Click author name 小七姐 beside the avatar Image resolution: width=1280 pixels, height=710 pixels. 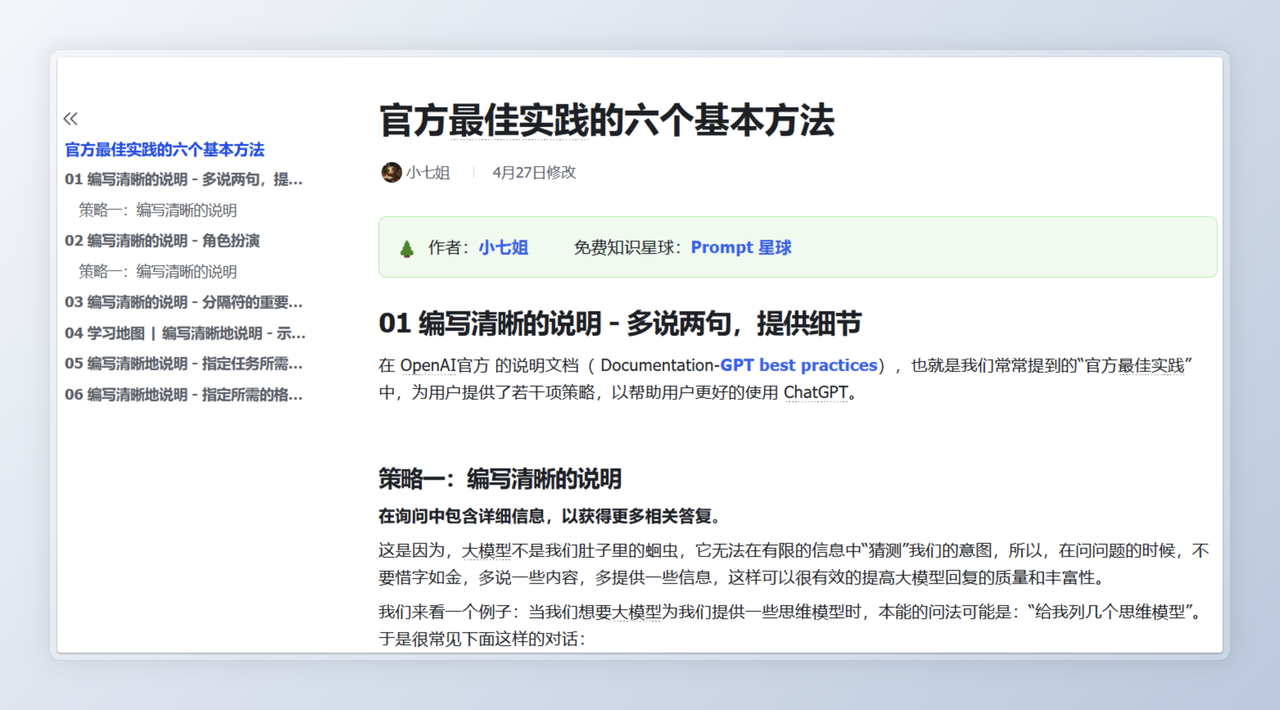tap(428, 172)
